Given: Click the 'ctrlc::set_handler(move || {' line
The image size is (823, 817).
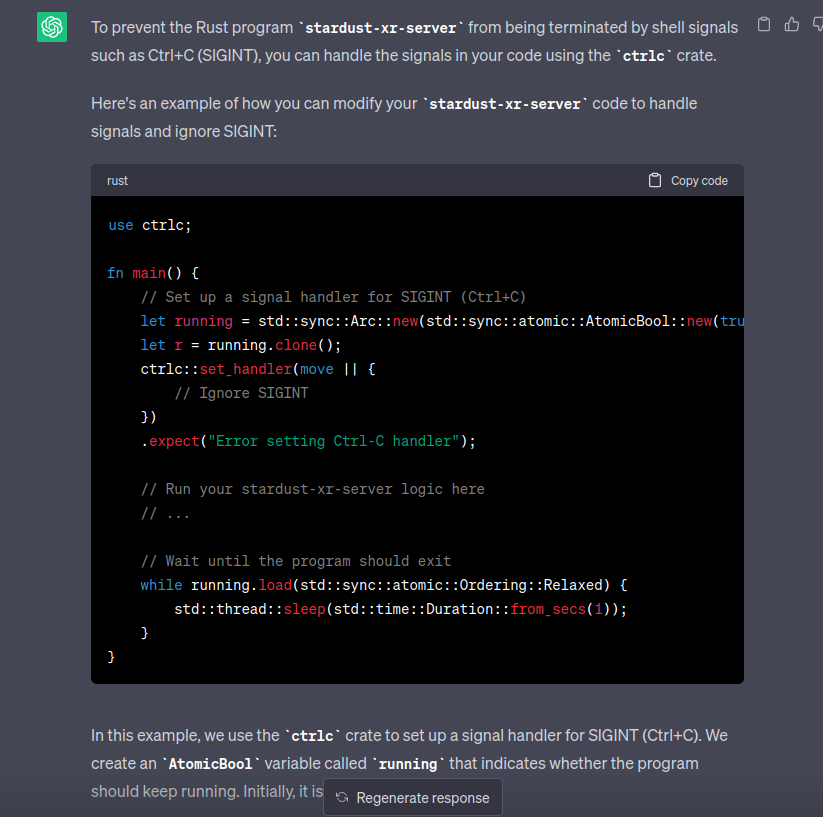Looking at the screenshot, I should click(x=258, y=369).
